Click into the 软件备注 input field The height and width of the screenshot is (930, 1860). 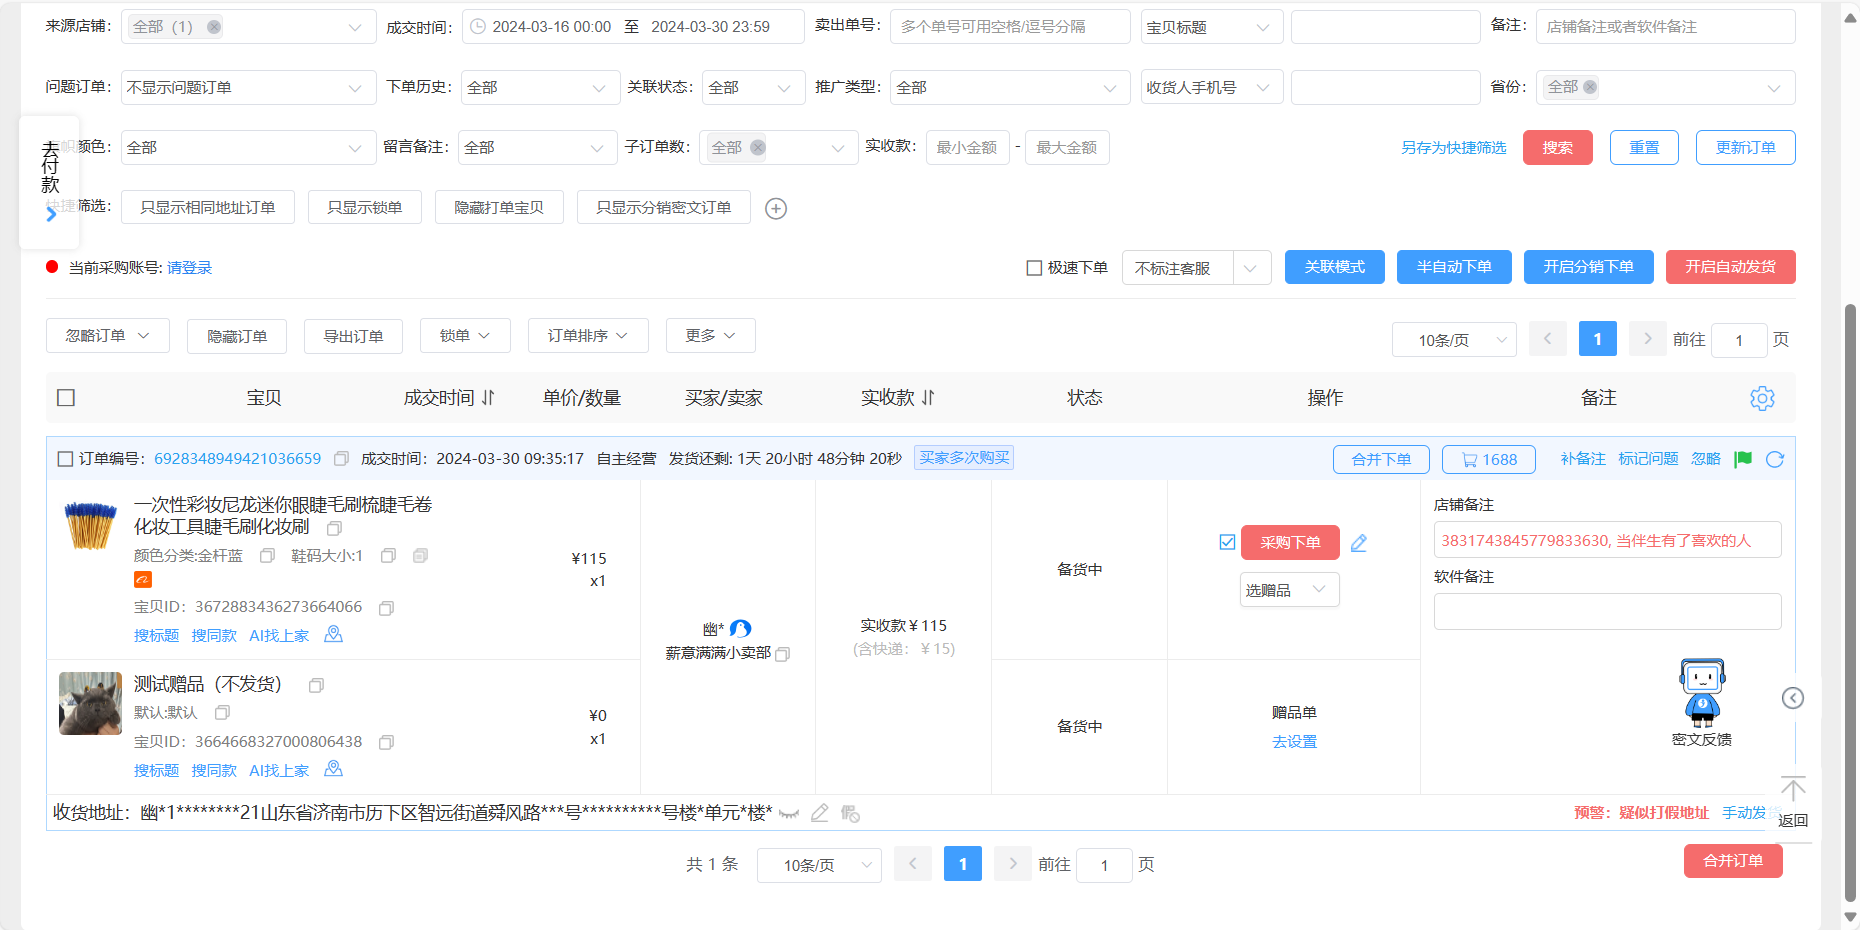coord(1607,612)
